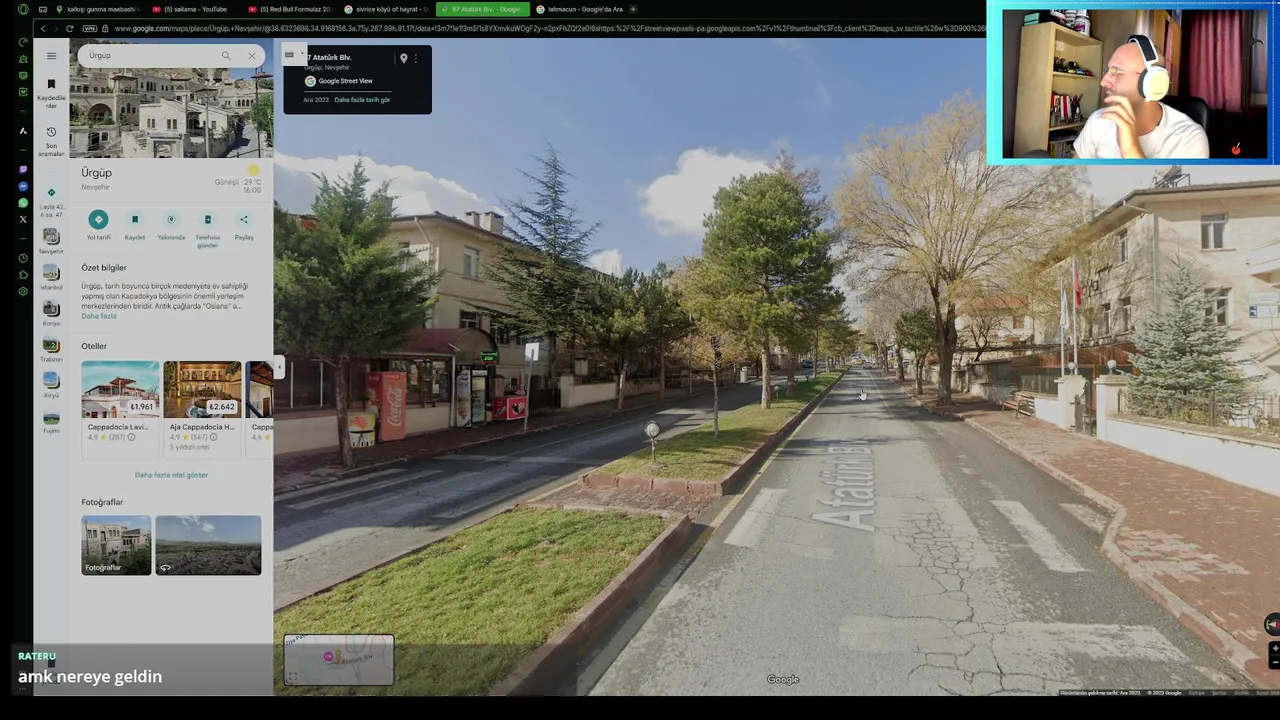
Task: Open Kaydedilenler (saved places) in sidebar
Action: [x=51, y=93]
